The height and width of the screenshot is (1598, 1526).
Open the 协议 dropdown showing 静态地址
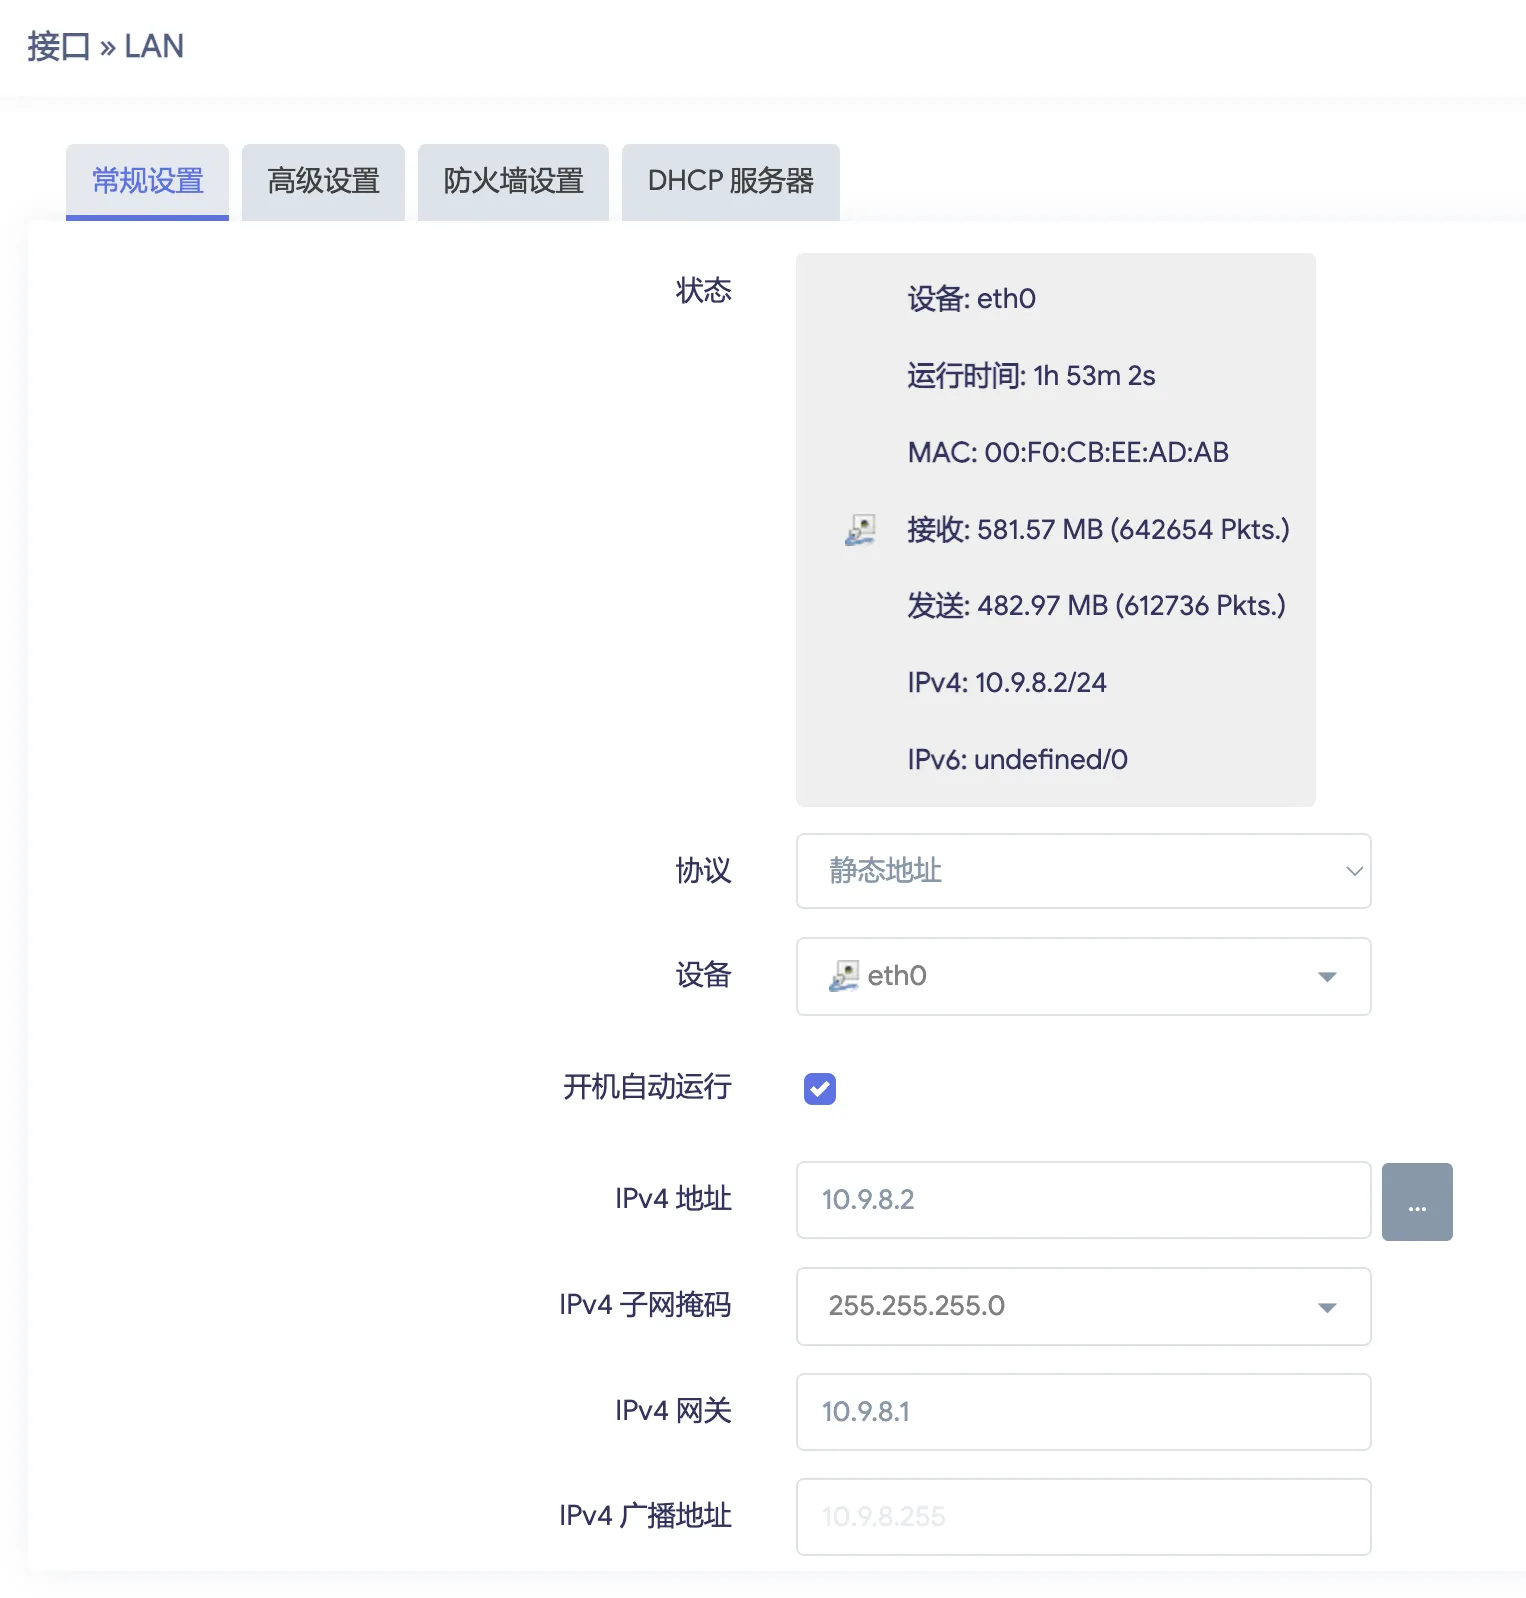point(1083,871)
